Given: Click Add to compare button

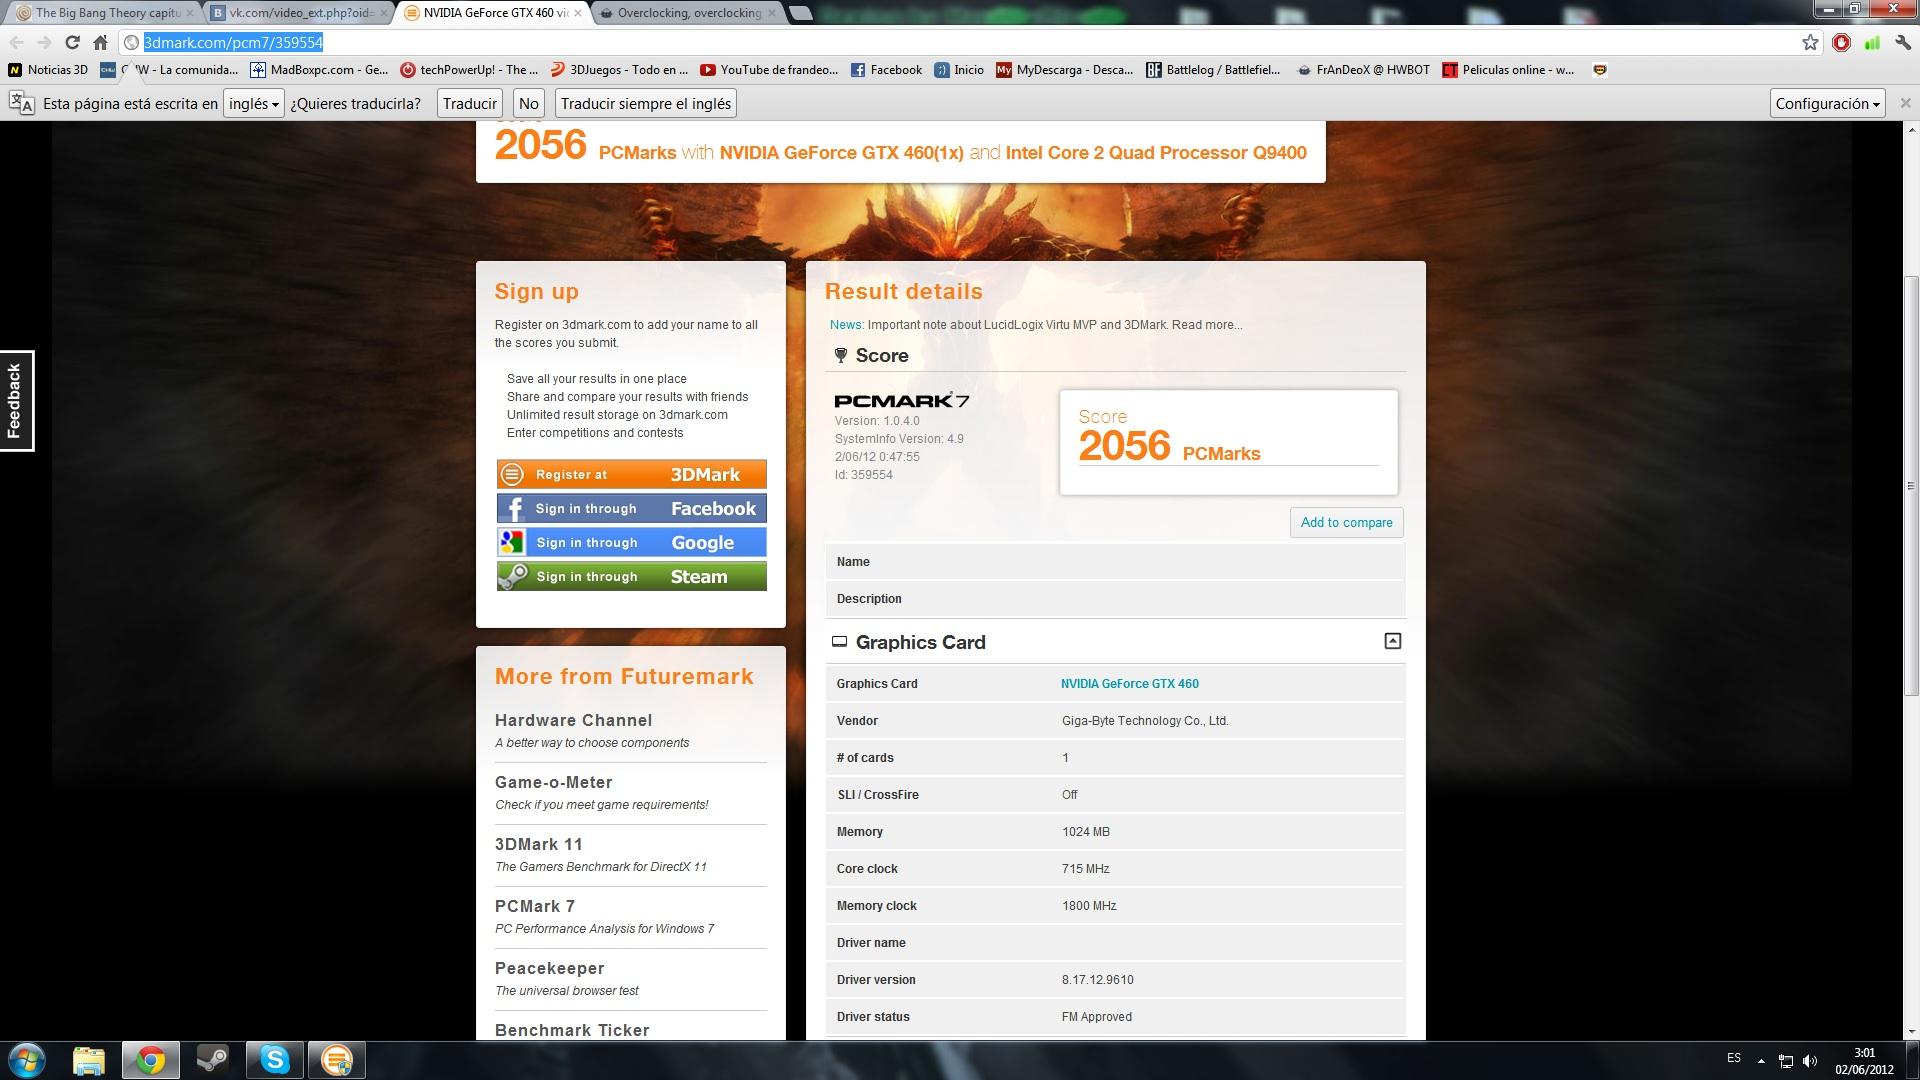Looking at the screenshot, I should (x=1346, y=522).
